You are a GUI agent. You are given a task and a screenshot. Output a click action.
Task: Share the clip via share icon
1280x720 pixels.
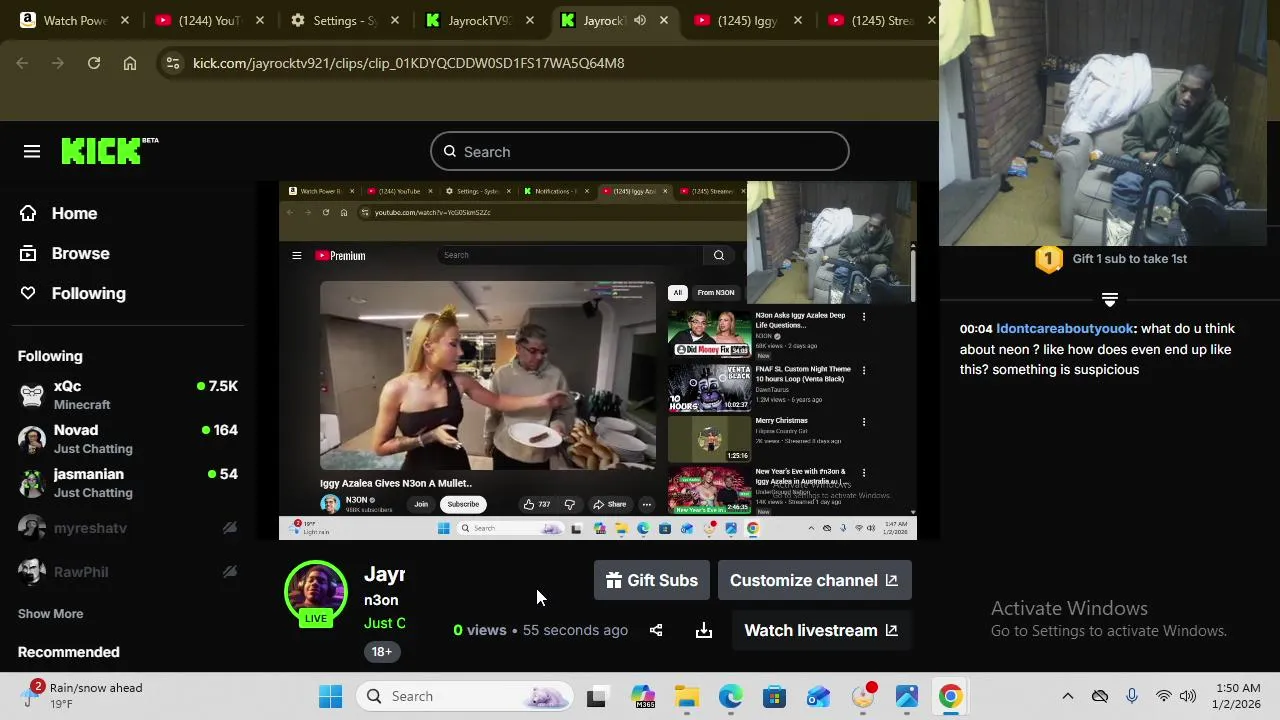[x=656, y=630]
